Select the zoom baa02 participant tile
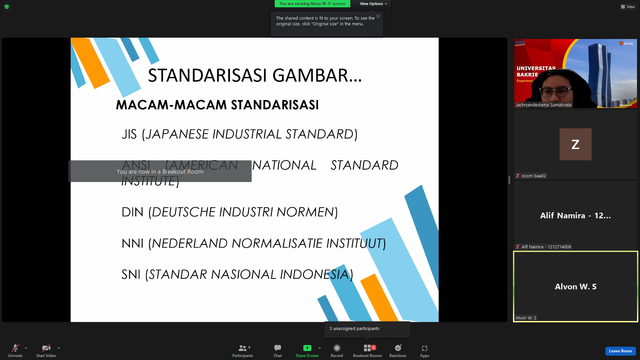Screen dimensions: 640x360 575,144
